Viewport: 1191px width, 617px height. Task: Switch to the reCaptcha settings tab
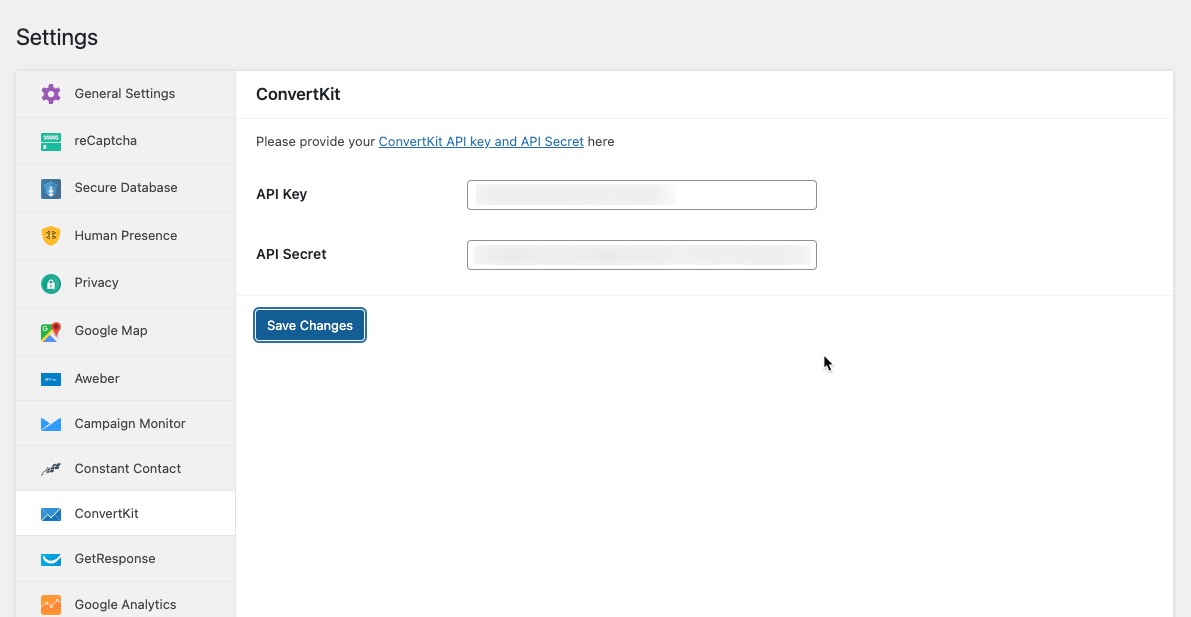(x=105, y=141)
